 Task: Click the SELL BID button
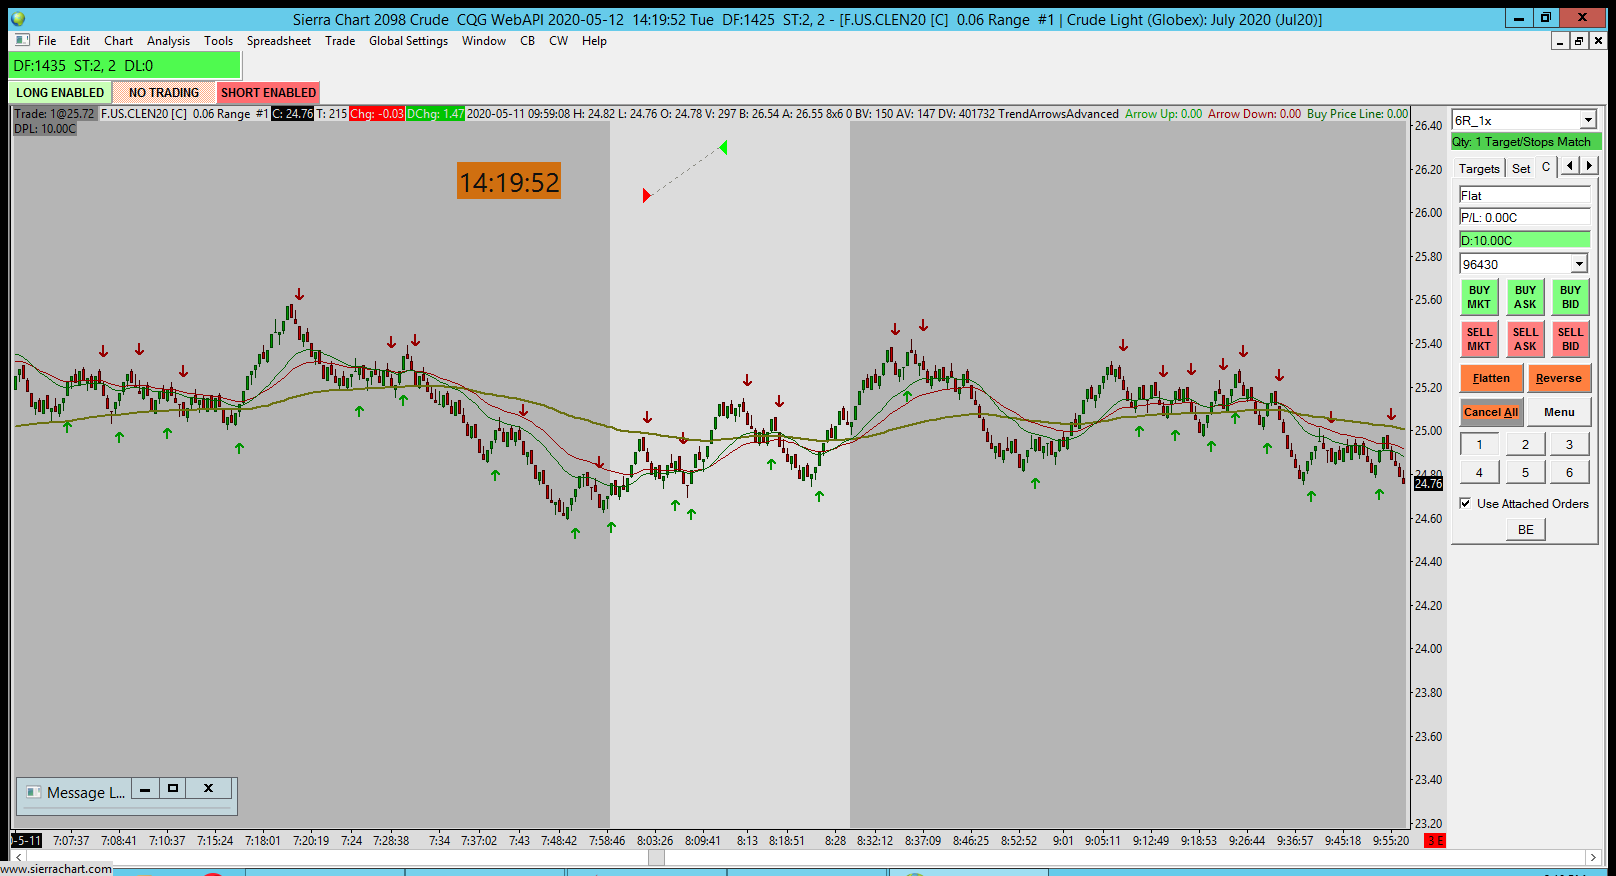[1570, 340]
